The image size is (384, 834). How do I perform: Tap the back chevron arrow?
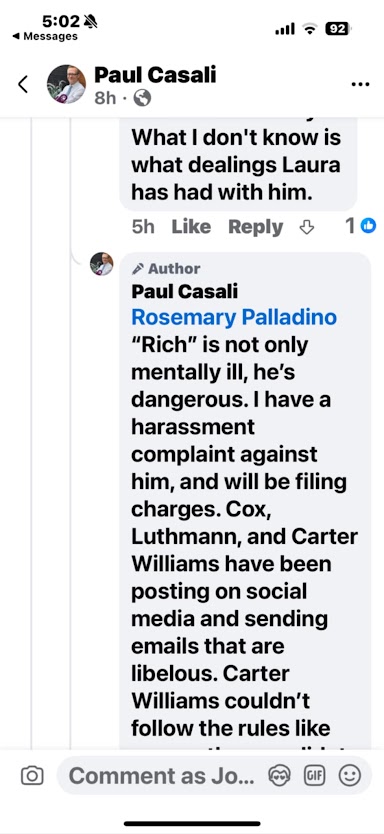coord(23,84)
